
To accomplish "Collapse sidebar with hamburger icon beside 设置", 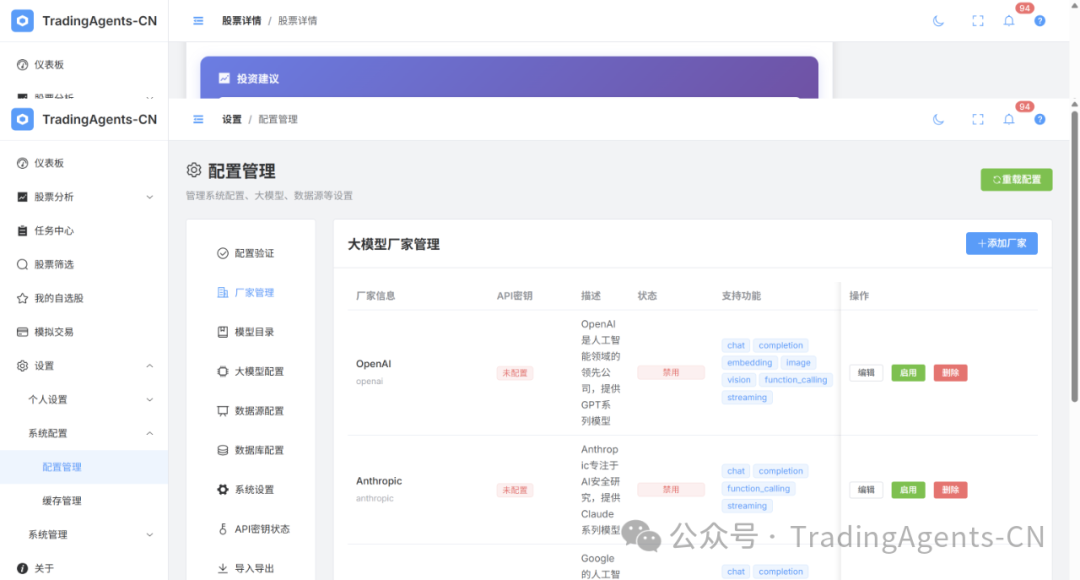I will coord(198,119).
